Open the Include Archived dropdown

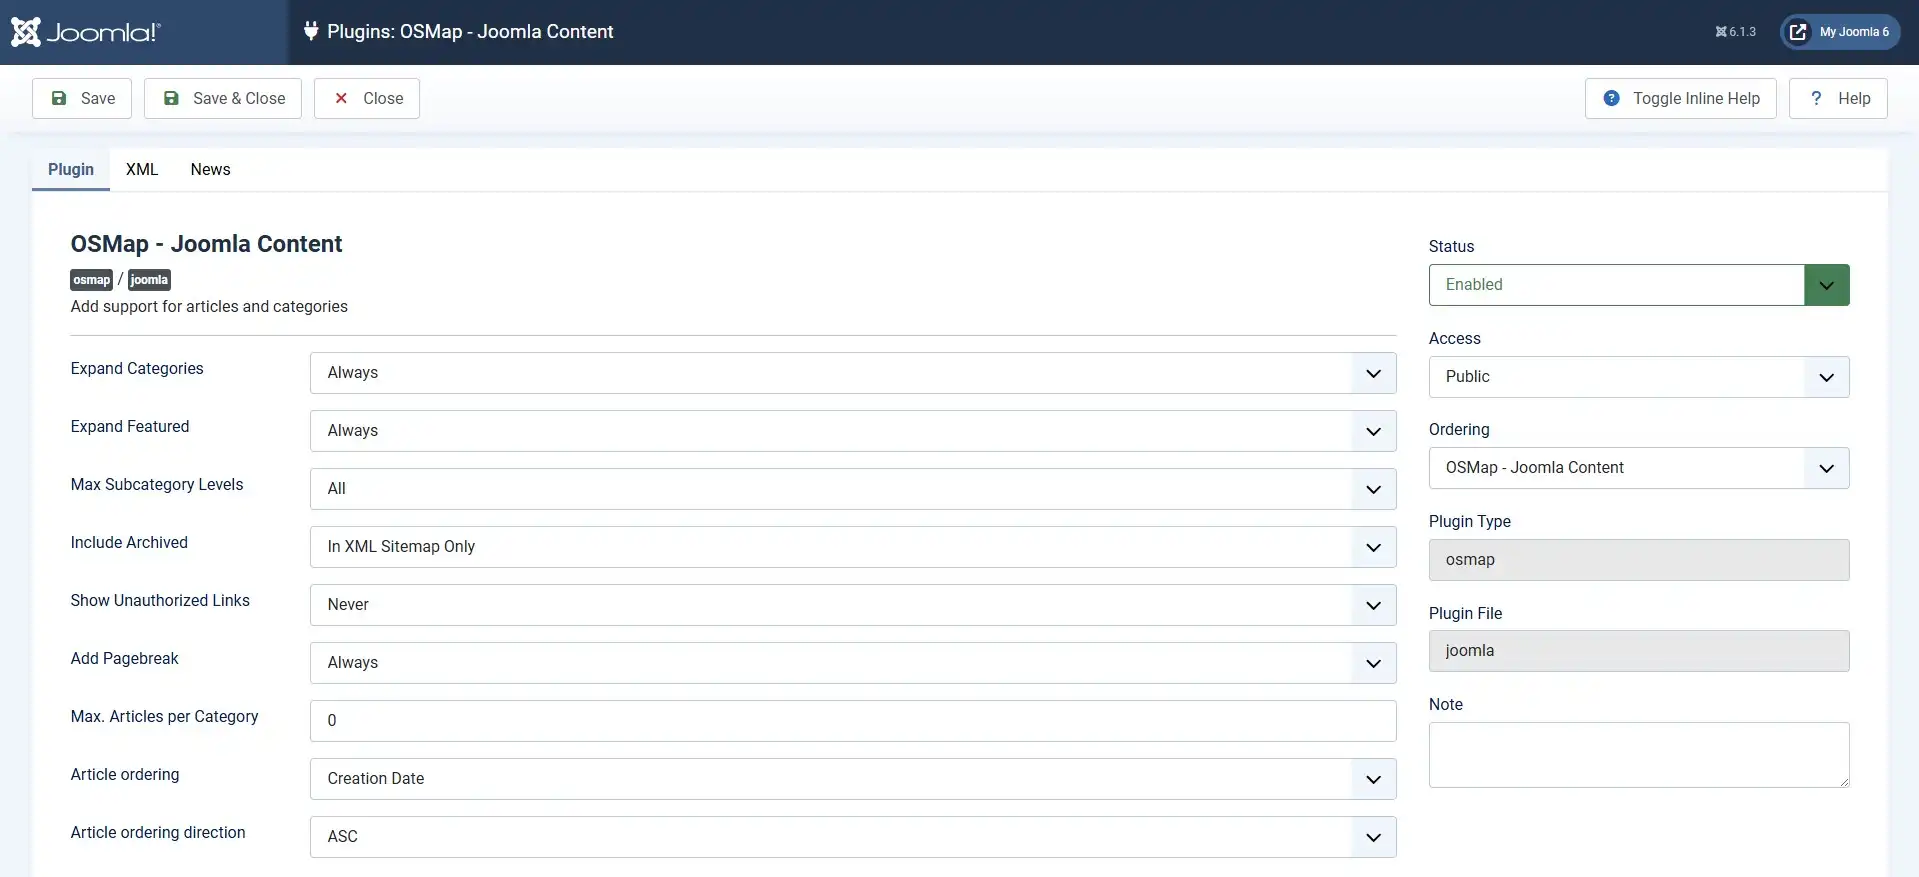click(853, 547)
